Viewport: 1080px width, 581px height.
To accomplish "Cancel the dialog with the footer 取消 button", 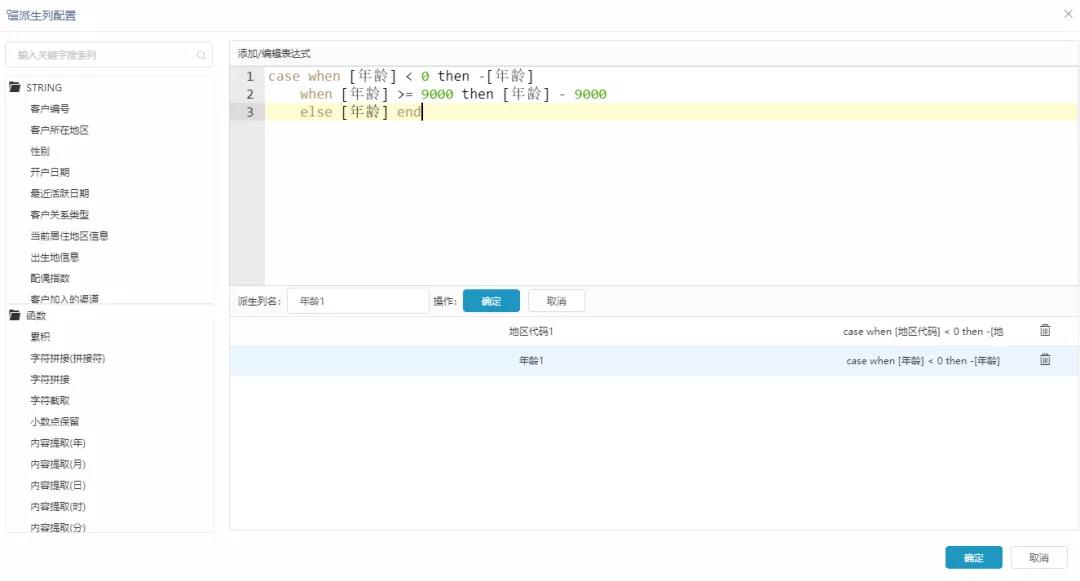I will tap(1039, 558).
